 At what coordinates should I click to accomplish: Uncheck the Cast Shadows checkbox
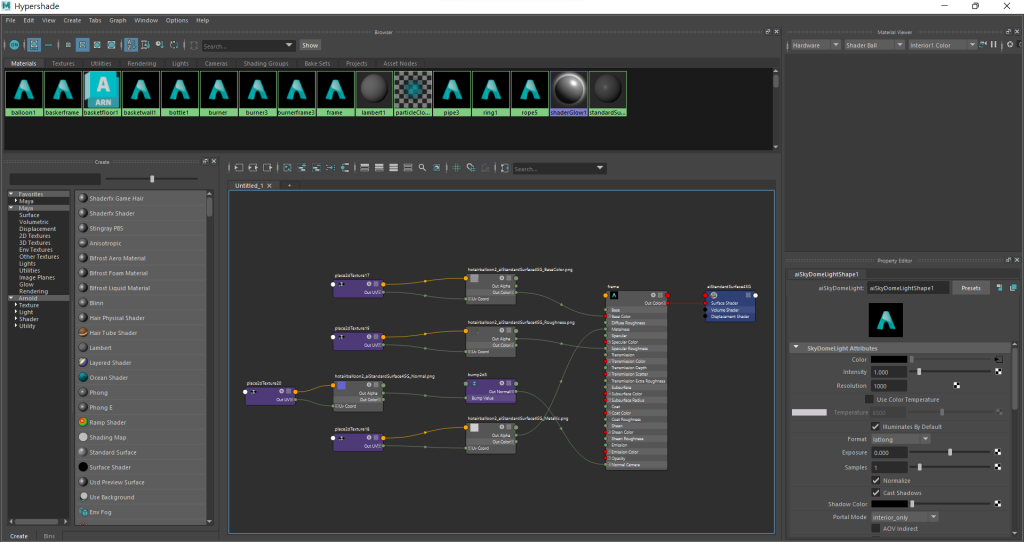click(876, 492)
